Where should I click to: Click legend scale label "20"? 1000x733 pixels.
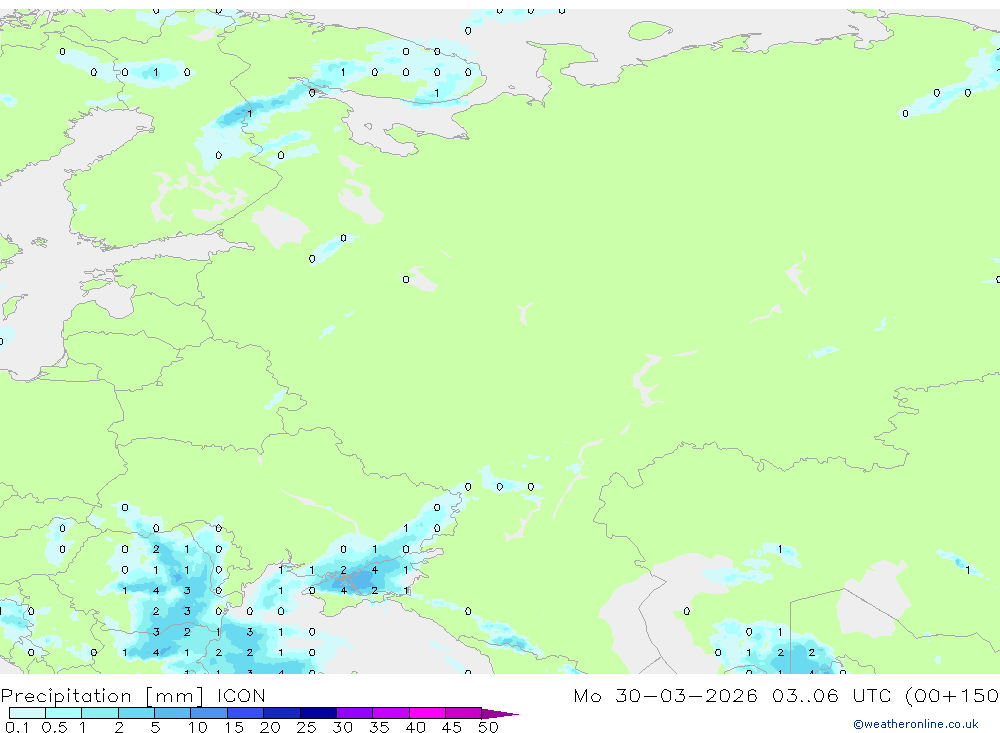(270, 727)
